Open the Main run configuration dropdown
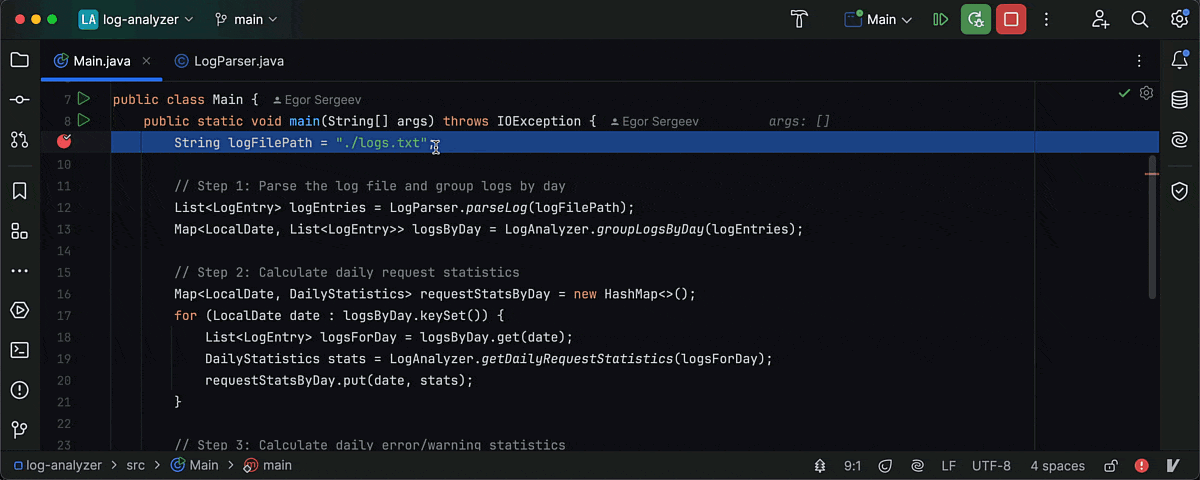 tap(879, 19)
